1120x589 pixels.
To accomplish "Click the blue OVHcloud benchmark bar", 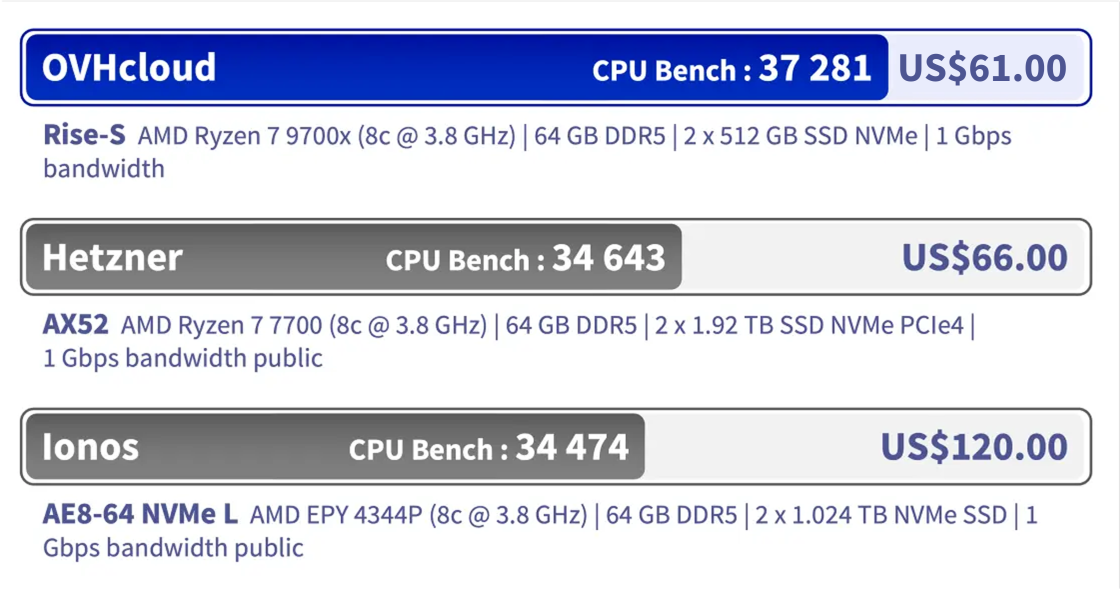I will (400, 68).
